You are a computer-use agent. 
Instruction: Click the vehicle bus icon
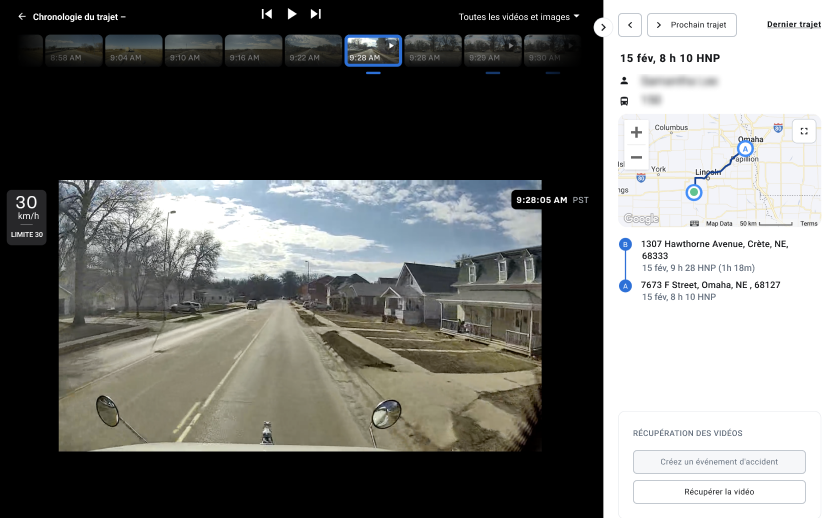[x=624, y=101]
